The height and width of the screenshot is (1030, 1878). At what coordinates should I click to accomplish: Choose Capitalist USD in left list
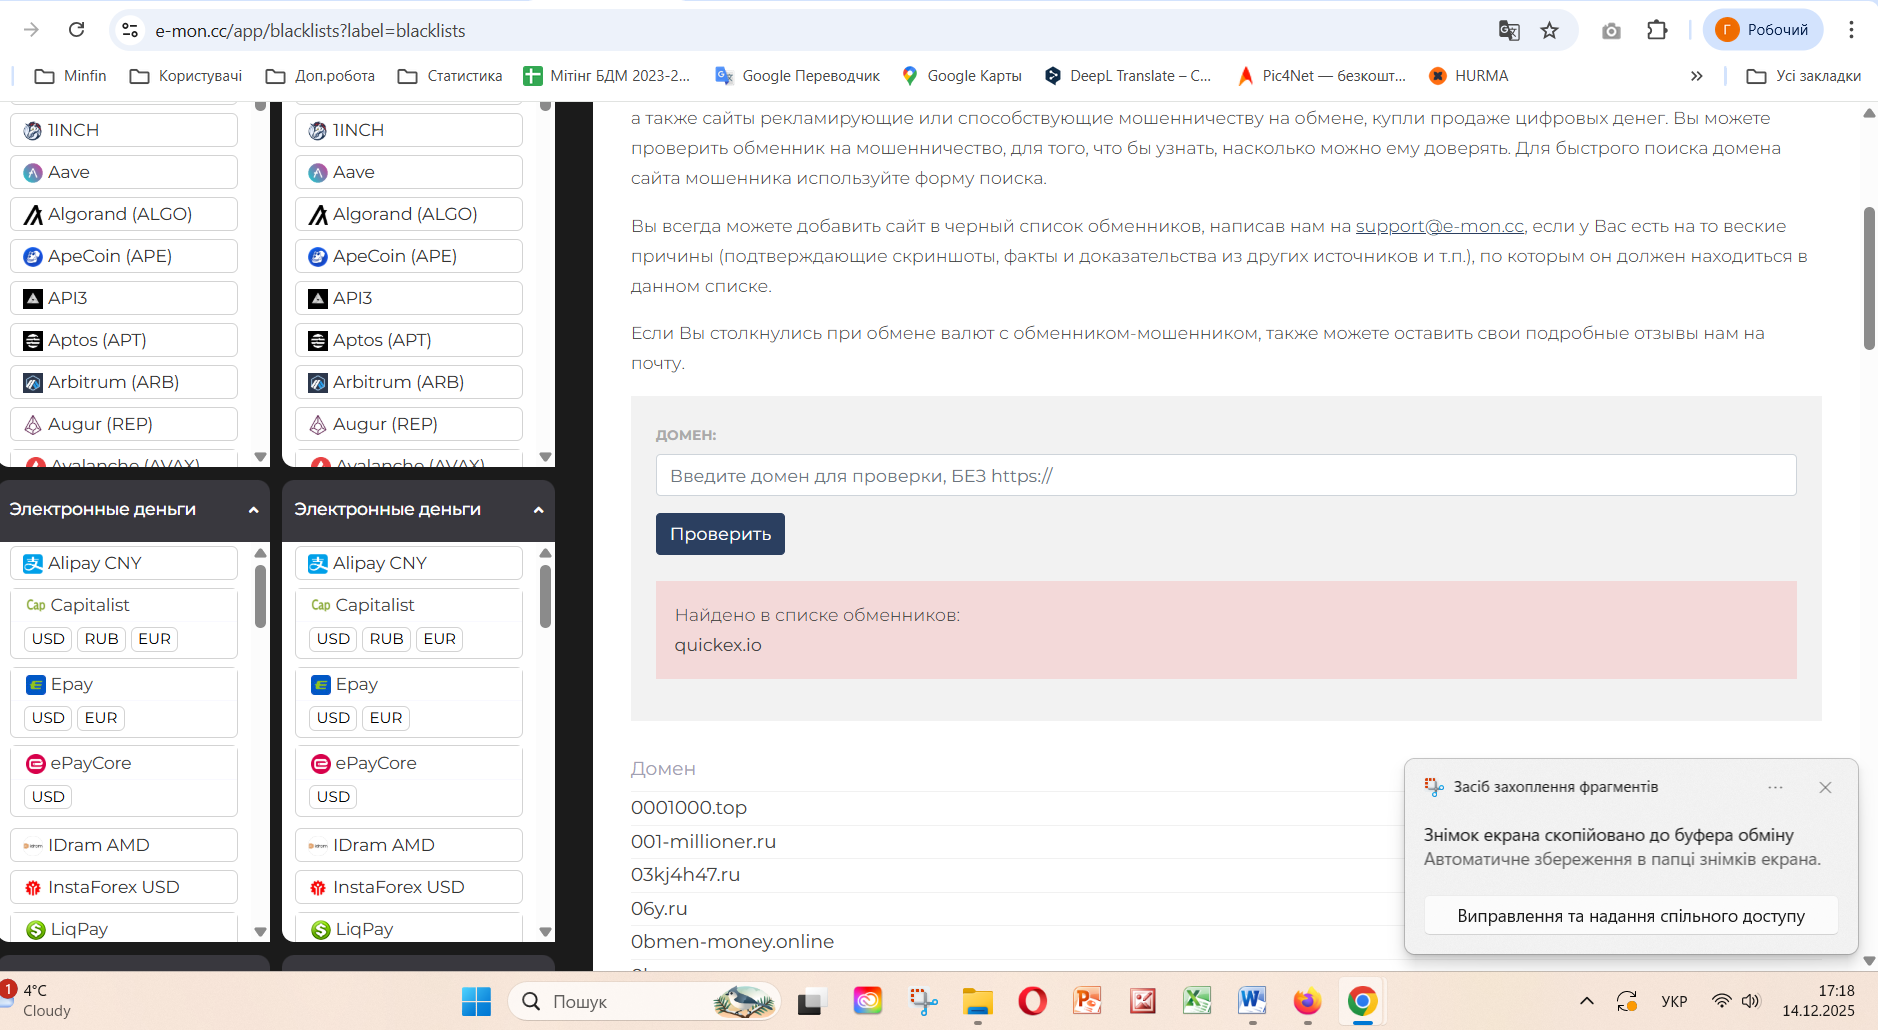(x=48, y=639)
